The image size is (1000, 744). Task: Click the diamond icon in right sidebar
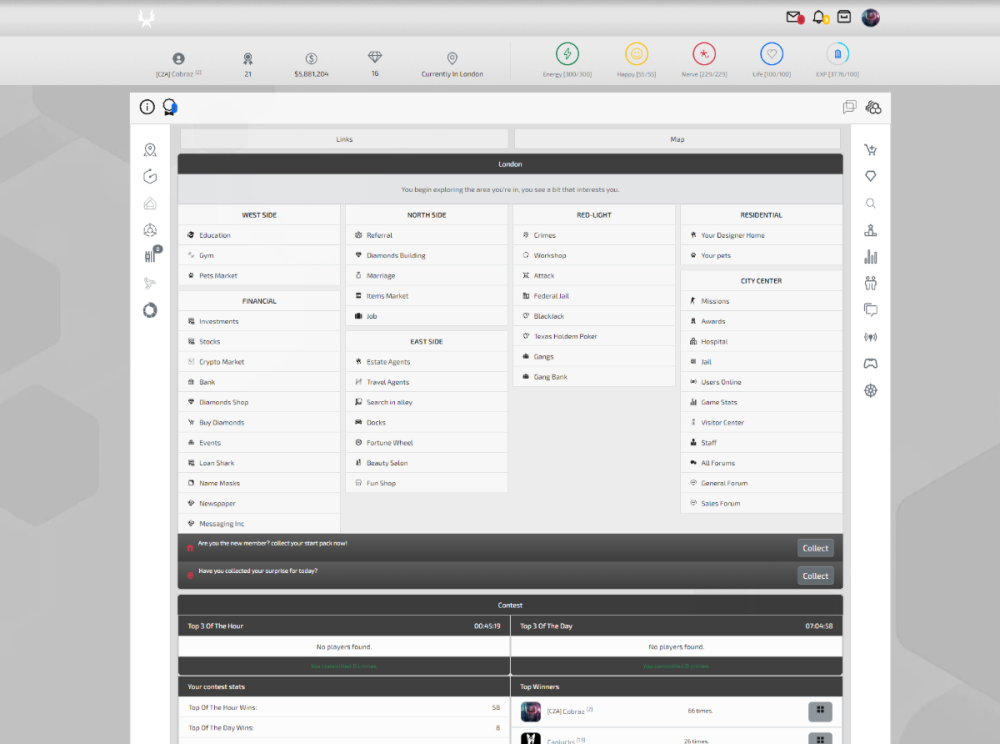(871, 176)
